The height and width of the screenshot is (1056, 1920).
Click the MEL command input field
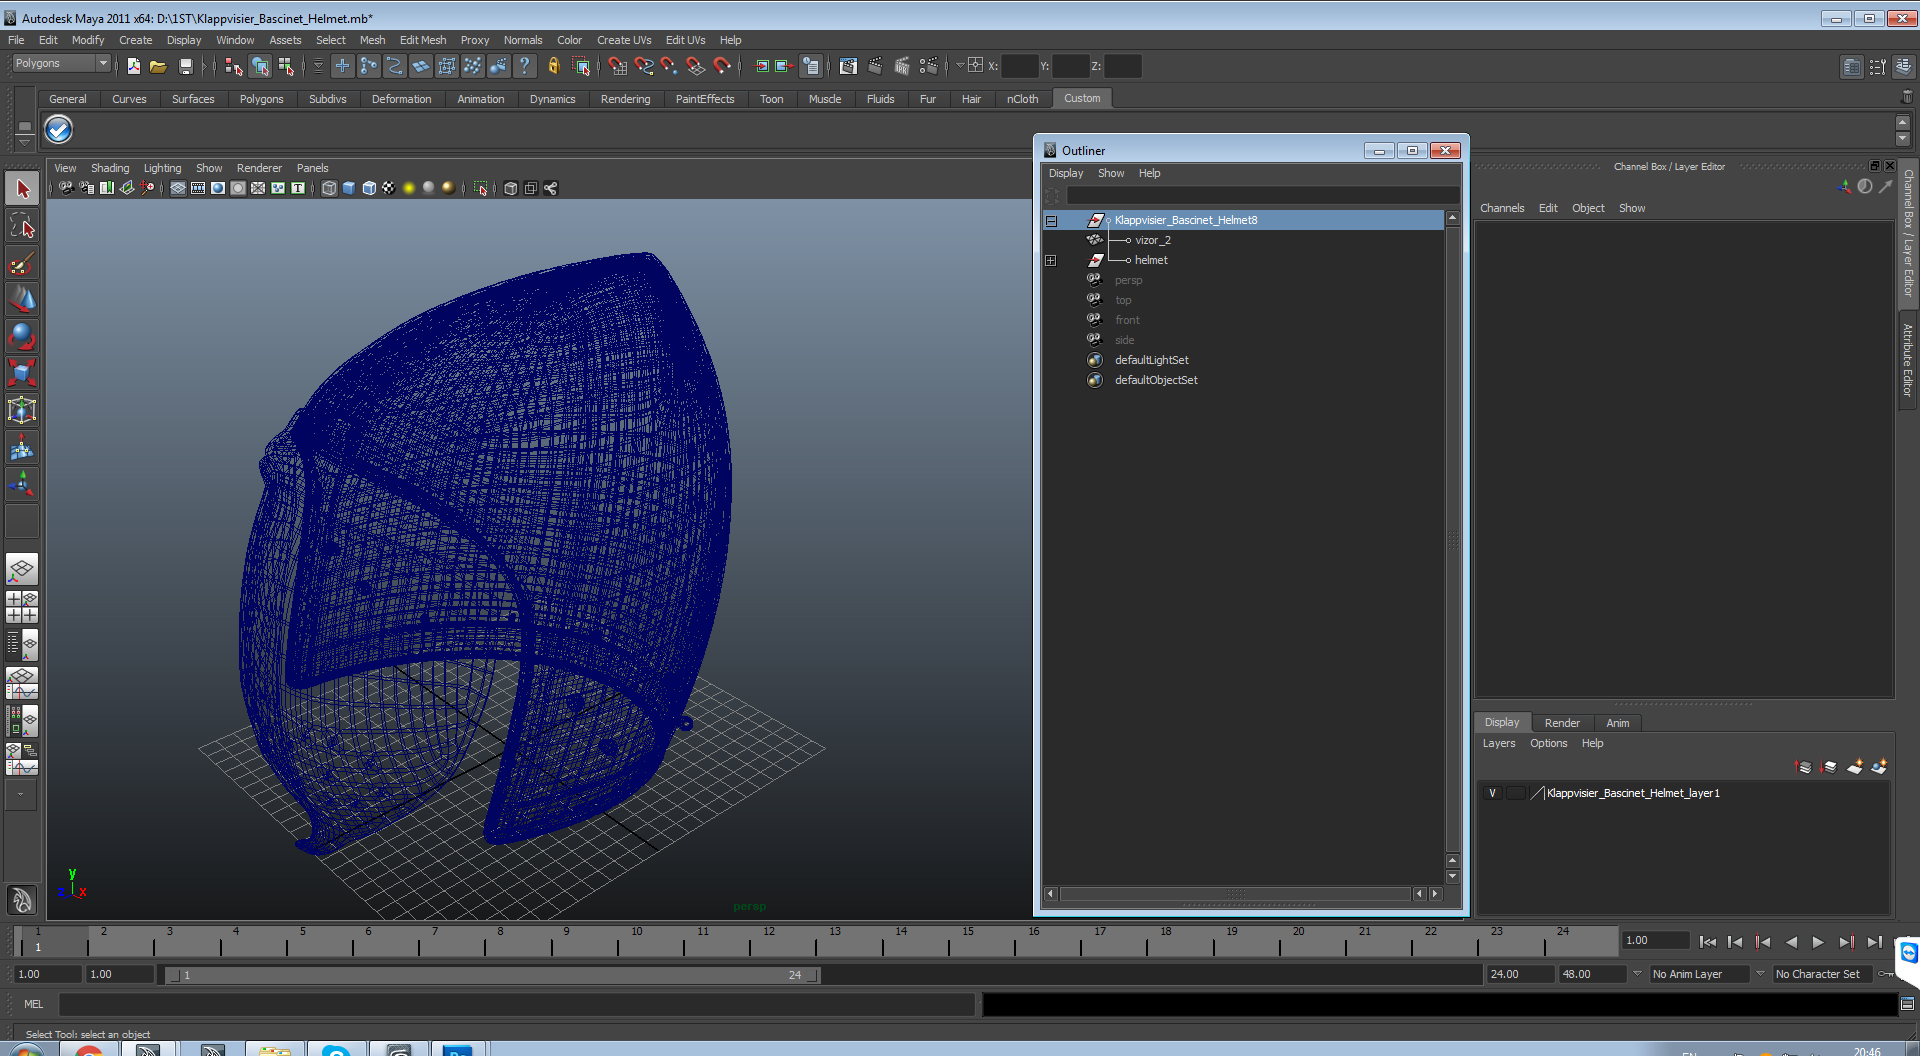coord(517,1004)
